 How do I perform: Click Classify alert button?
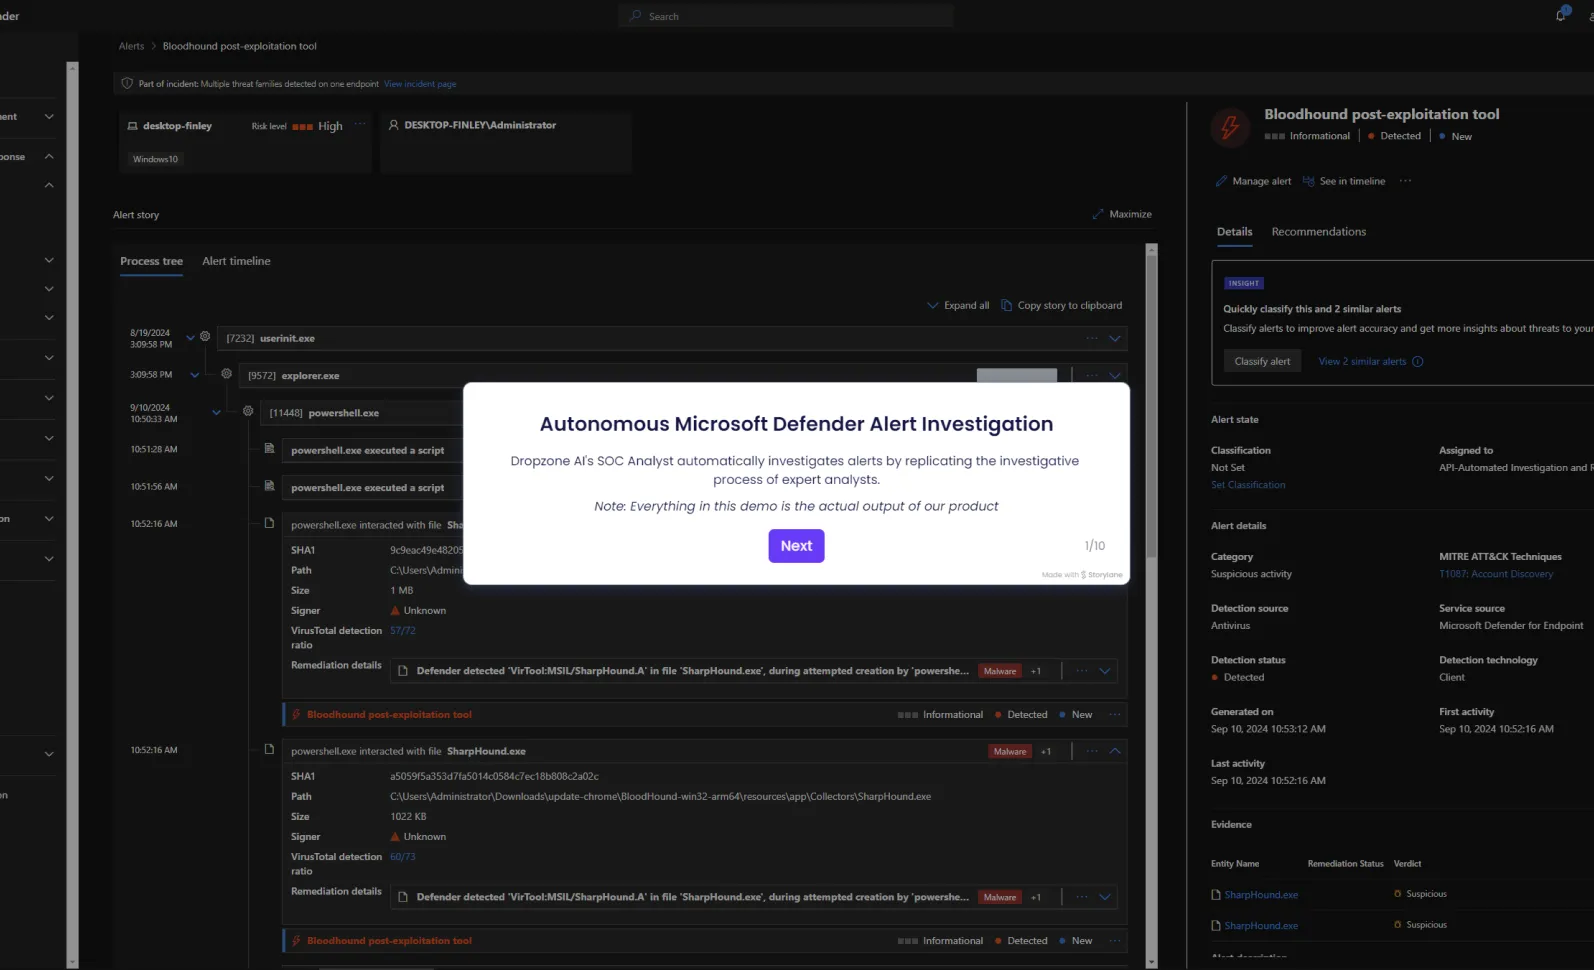[1262, 361]
